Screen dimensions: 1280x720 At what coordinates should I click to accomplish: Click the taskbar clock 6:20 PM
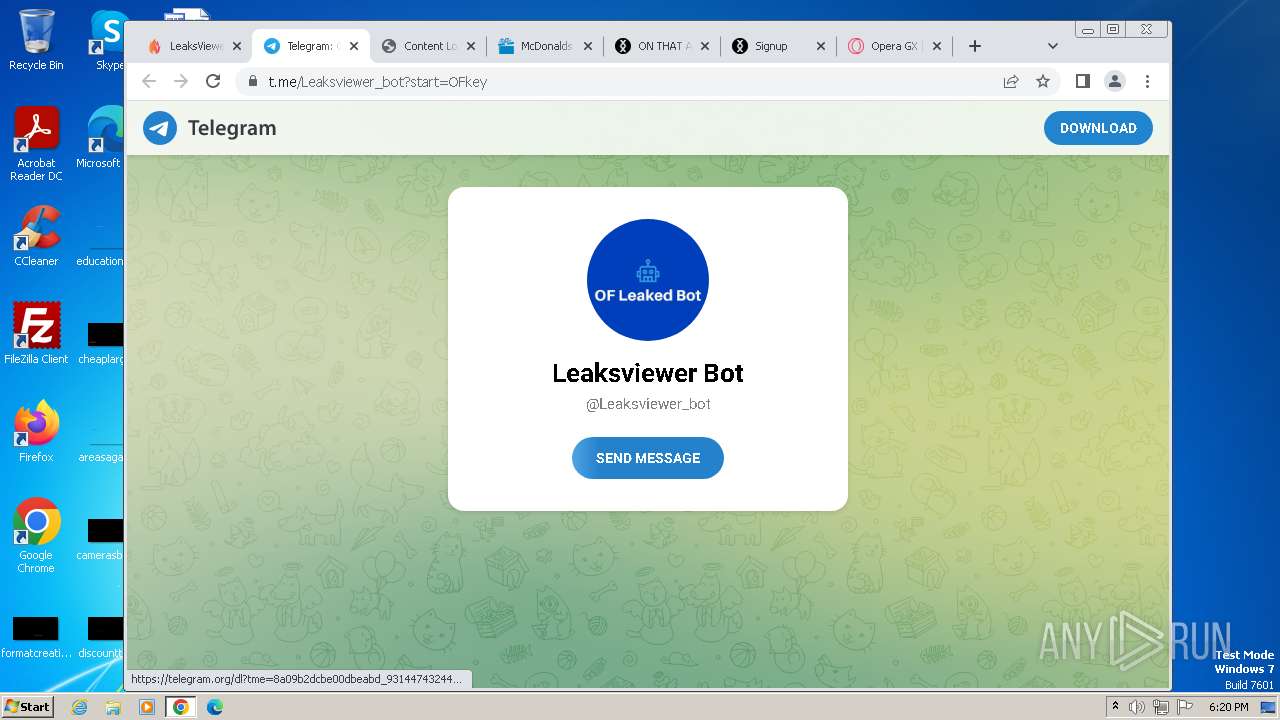pyautogui.click(x=1228, y=707)
